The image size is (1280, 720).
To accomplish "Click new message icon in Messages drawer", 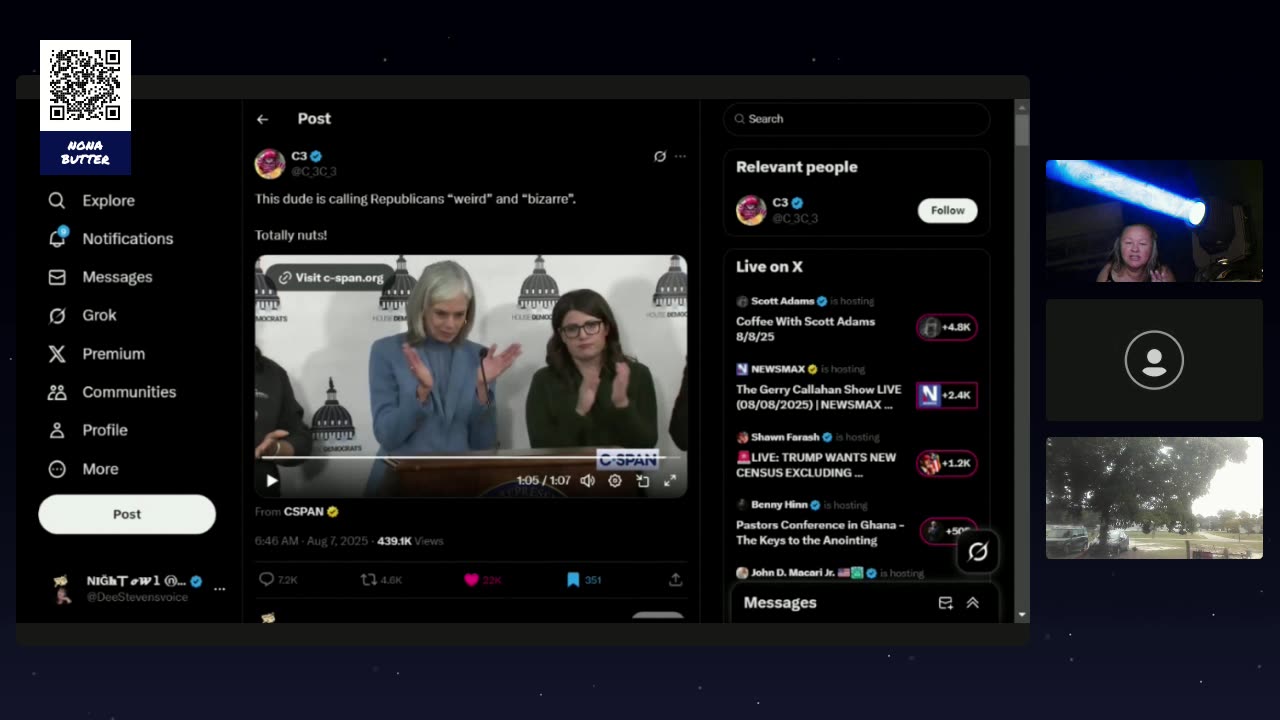I will click(x=945, y=603).
